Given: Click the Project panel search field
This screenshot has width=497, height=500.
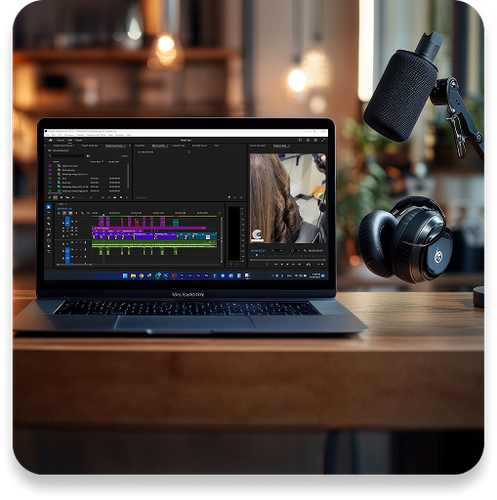Looking at the screenshot, I should 67,156.
